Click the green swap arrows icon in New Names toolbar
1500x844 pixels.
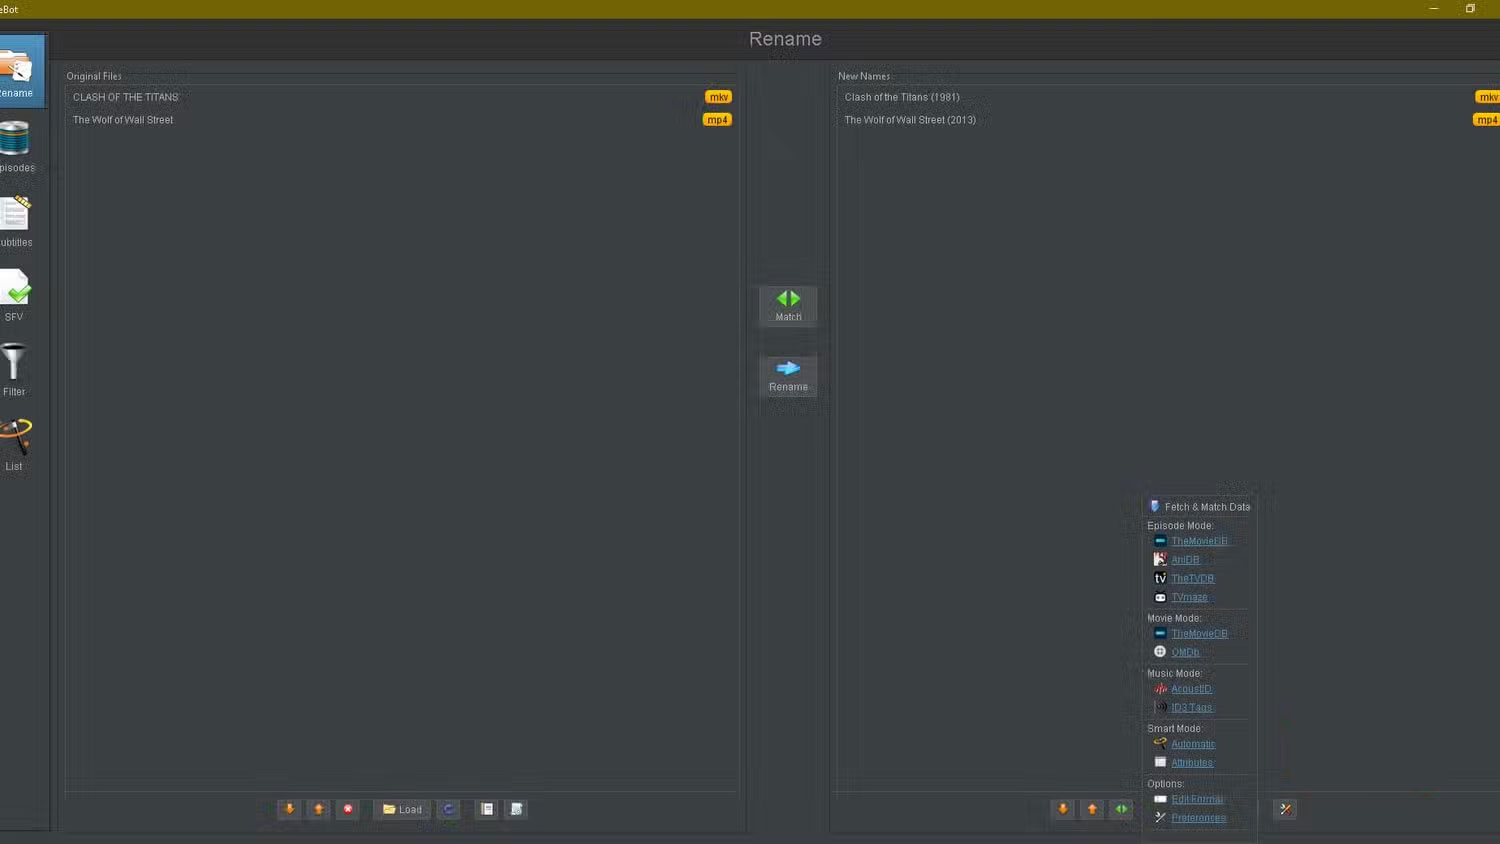[1121, 809]
